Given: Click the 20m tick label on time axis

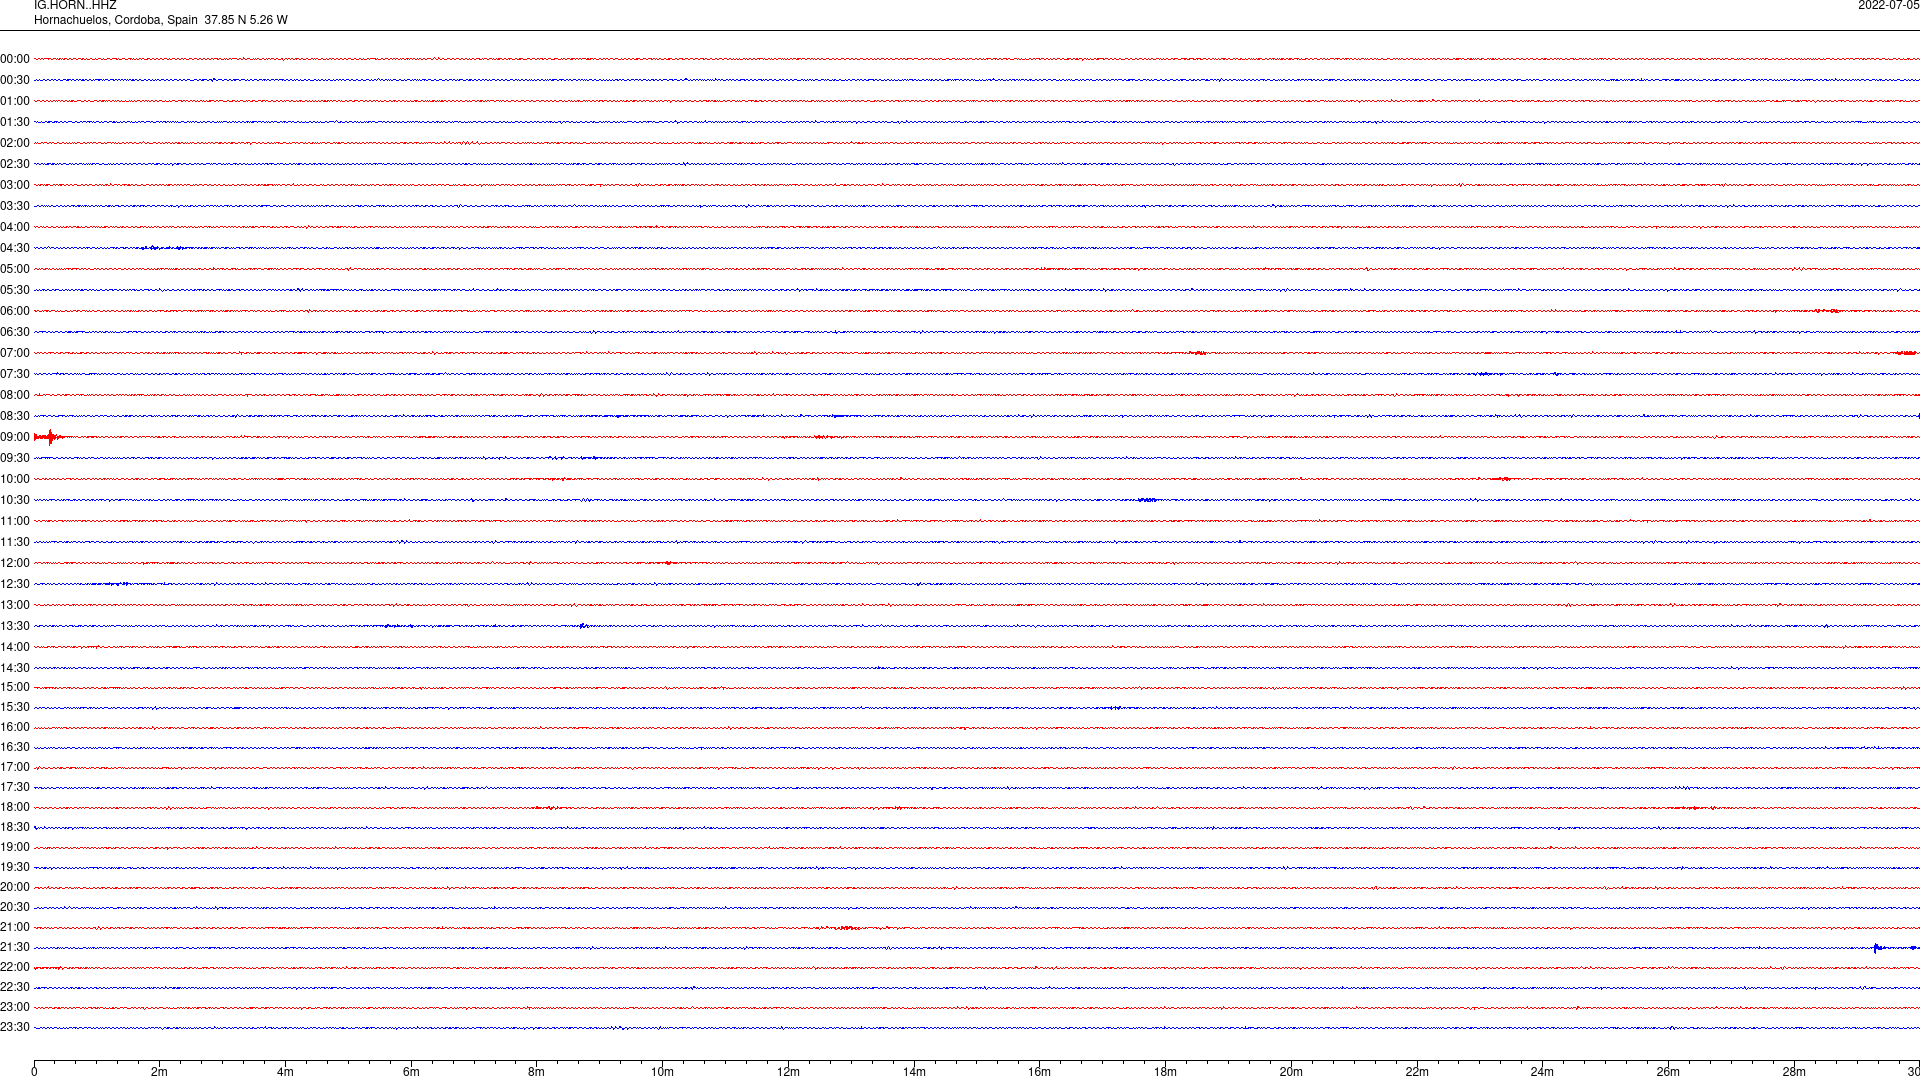Looking at the screenshot, I should (1291, 1072).
